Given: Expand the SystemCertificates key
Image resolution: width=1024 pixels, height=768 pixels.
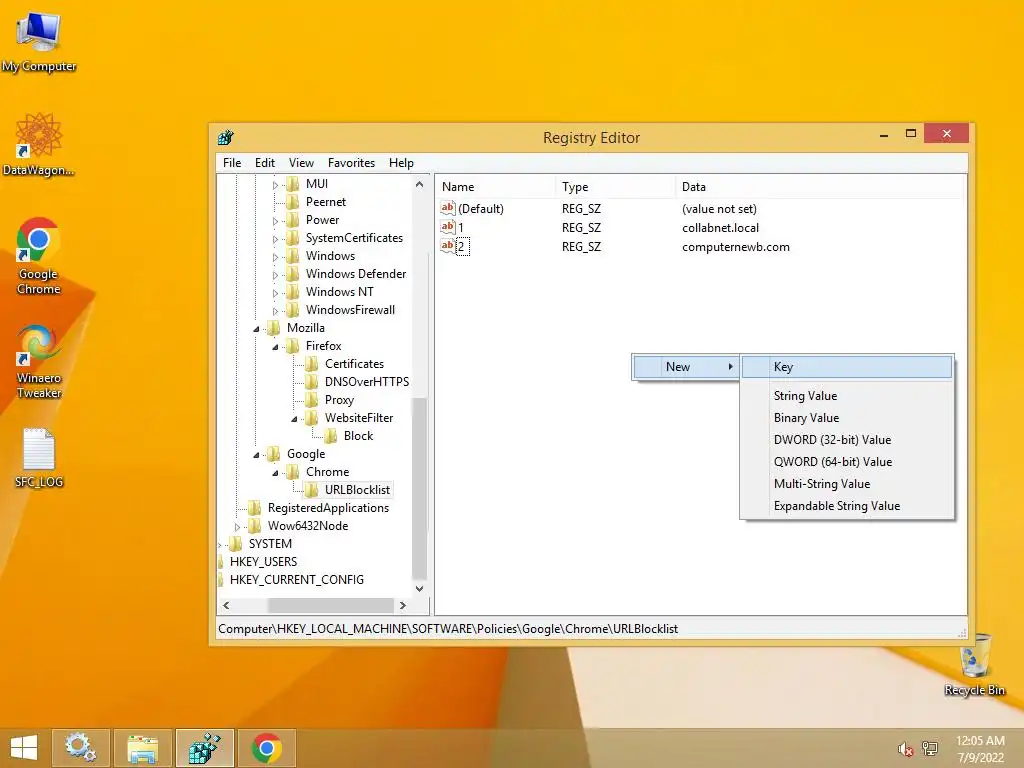Looking at the screenshot, I should [x=276, y=239].
